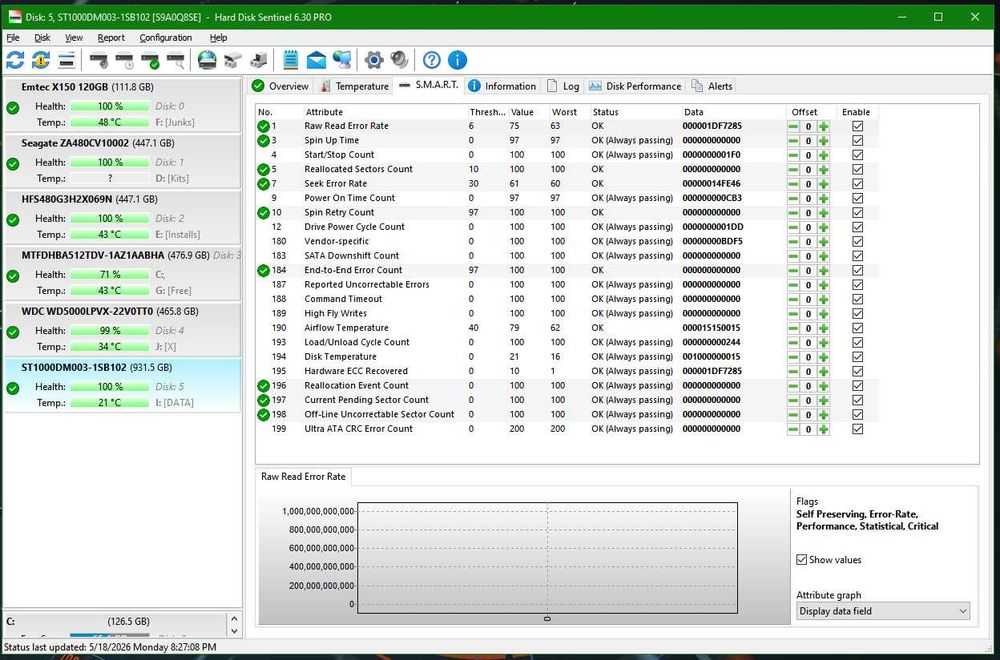Select the HFS480G3H2X069N disk

[x=122, y=218]
